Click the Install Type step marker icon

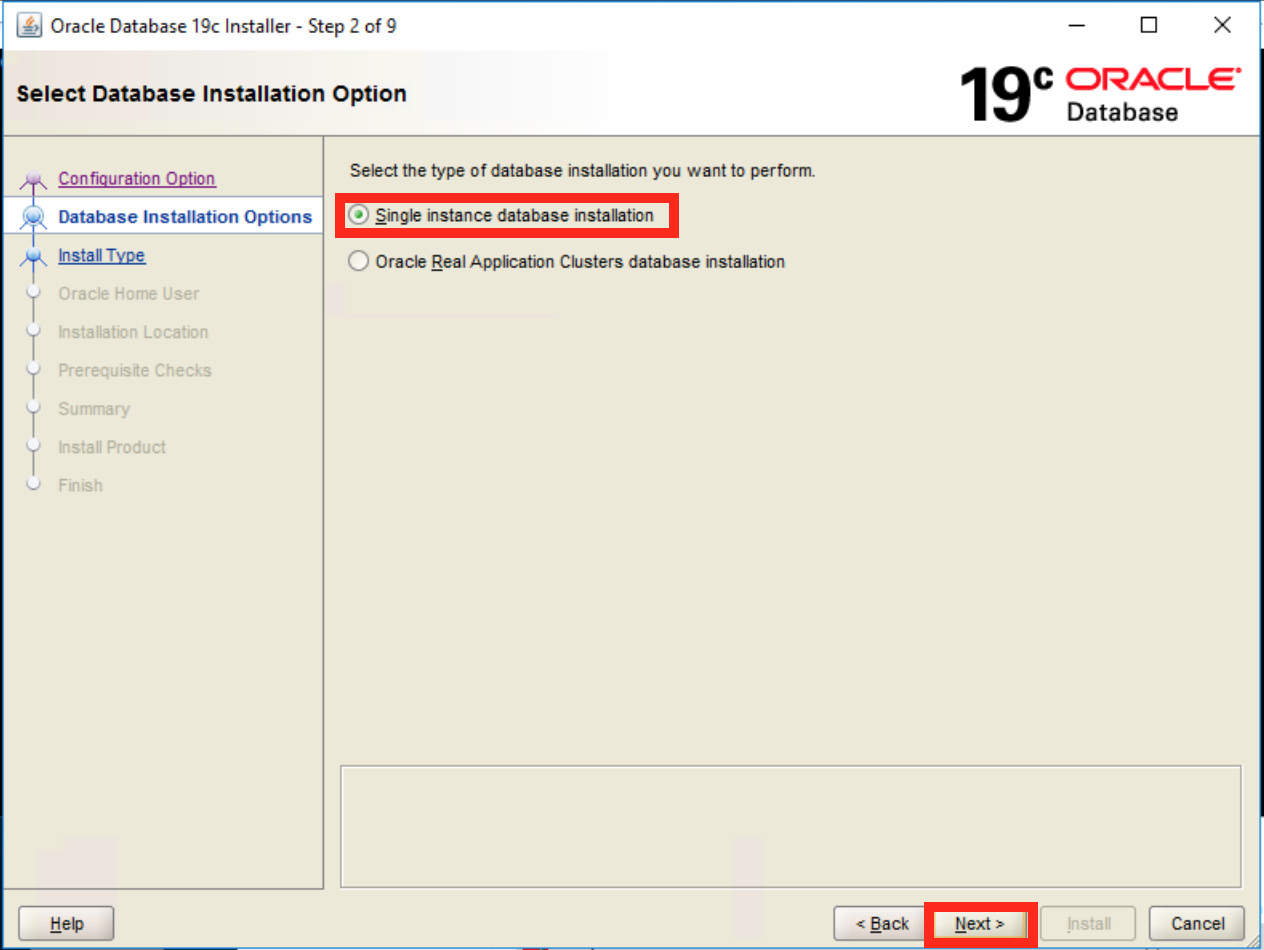(x=34, y=257)
